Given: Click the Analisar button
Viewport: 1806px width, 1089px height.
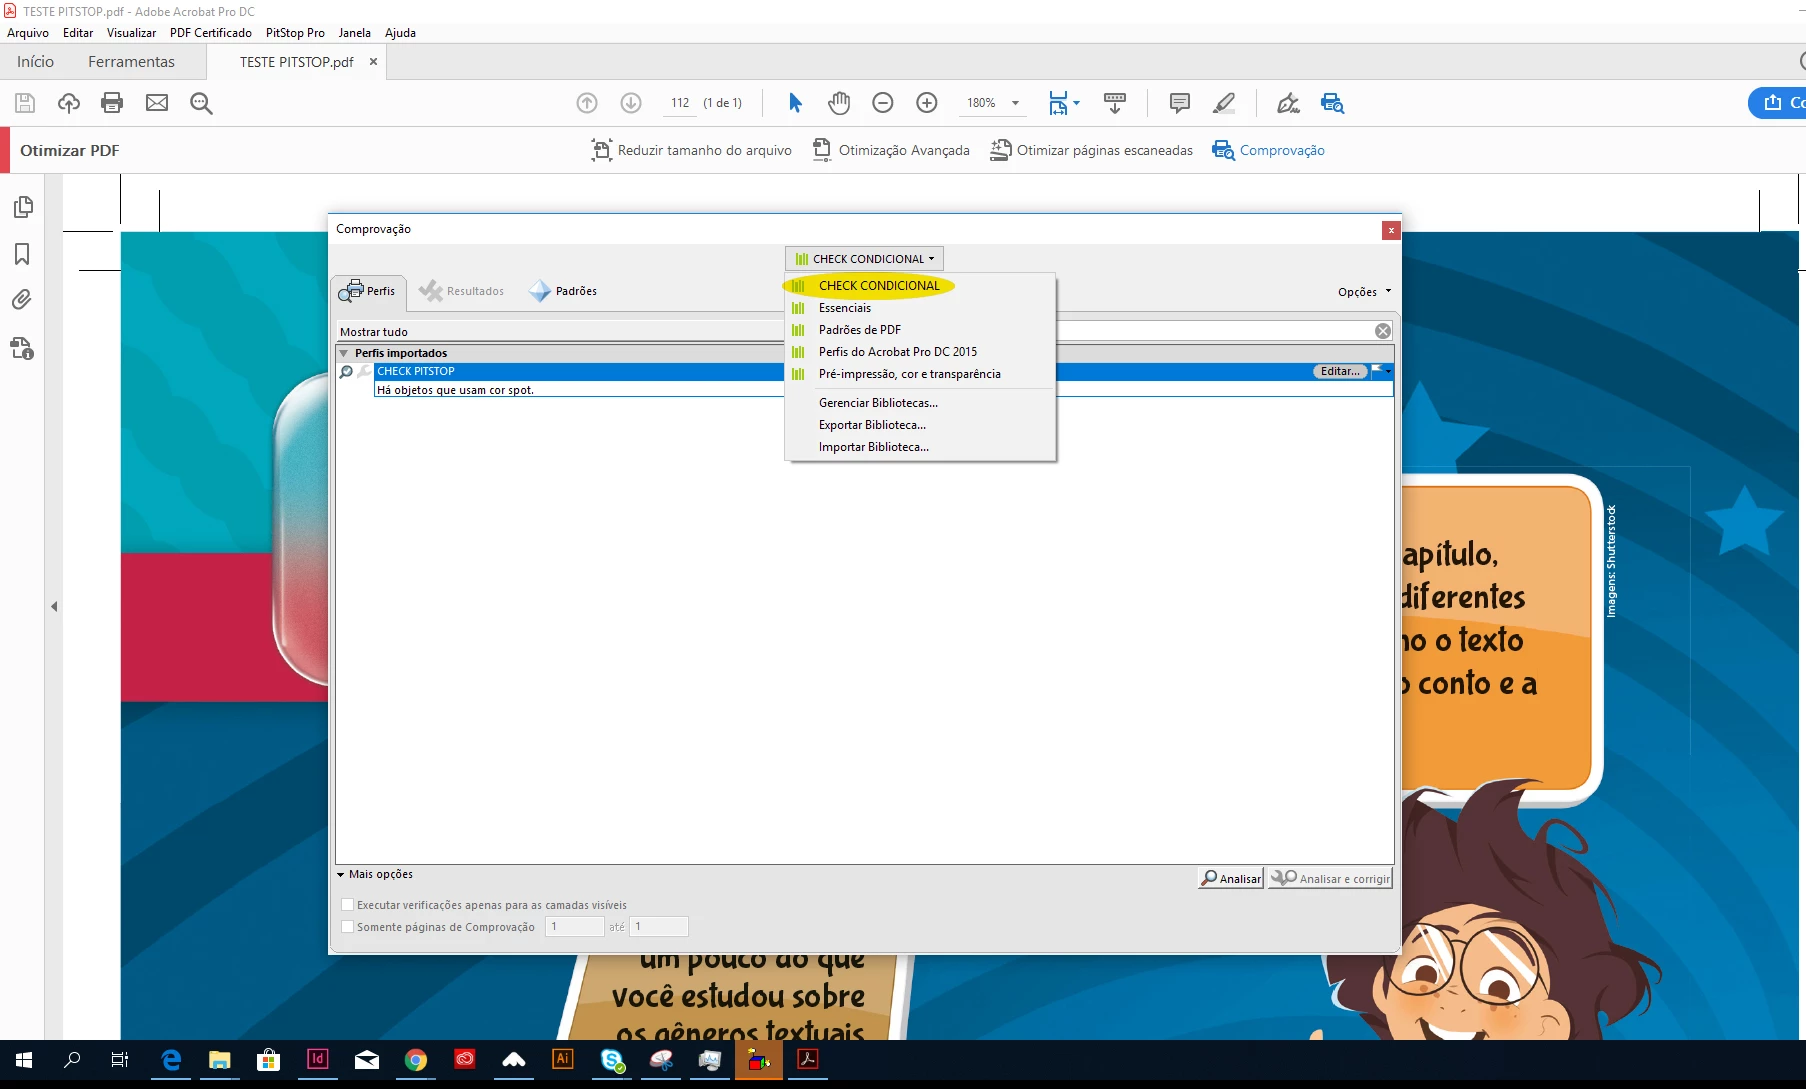Looking at the screenshot, I should click(x=1231, y=878).
